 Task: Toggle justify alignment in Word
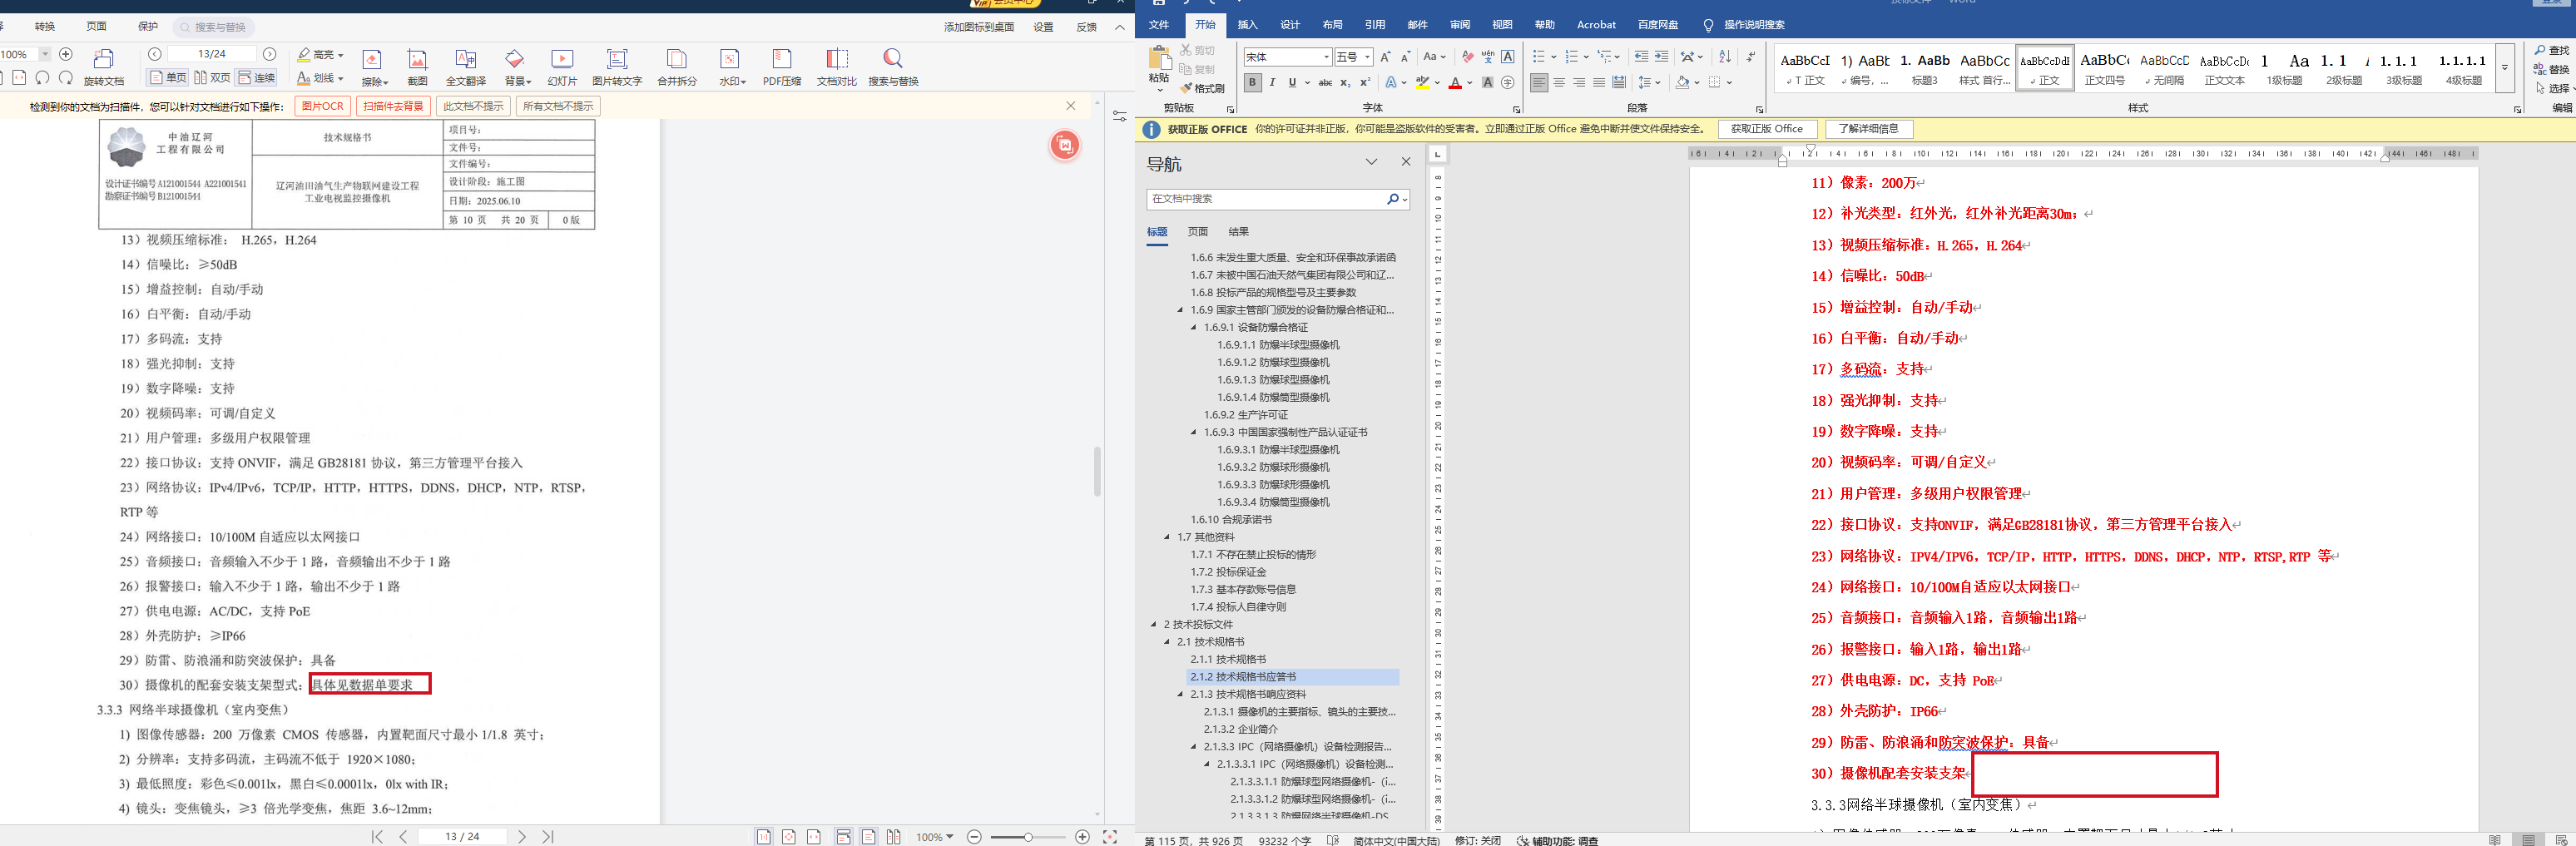pyautogui.click(x=1599, y=83)
